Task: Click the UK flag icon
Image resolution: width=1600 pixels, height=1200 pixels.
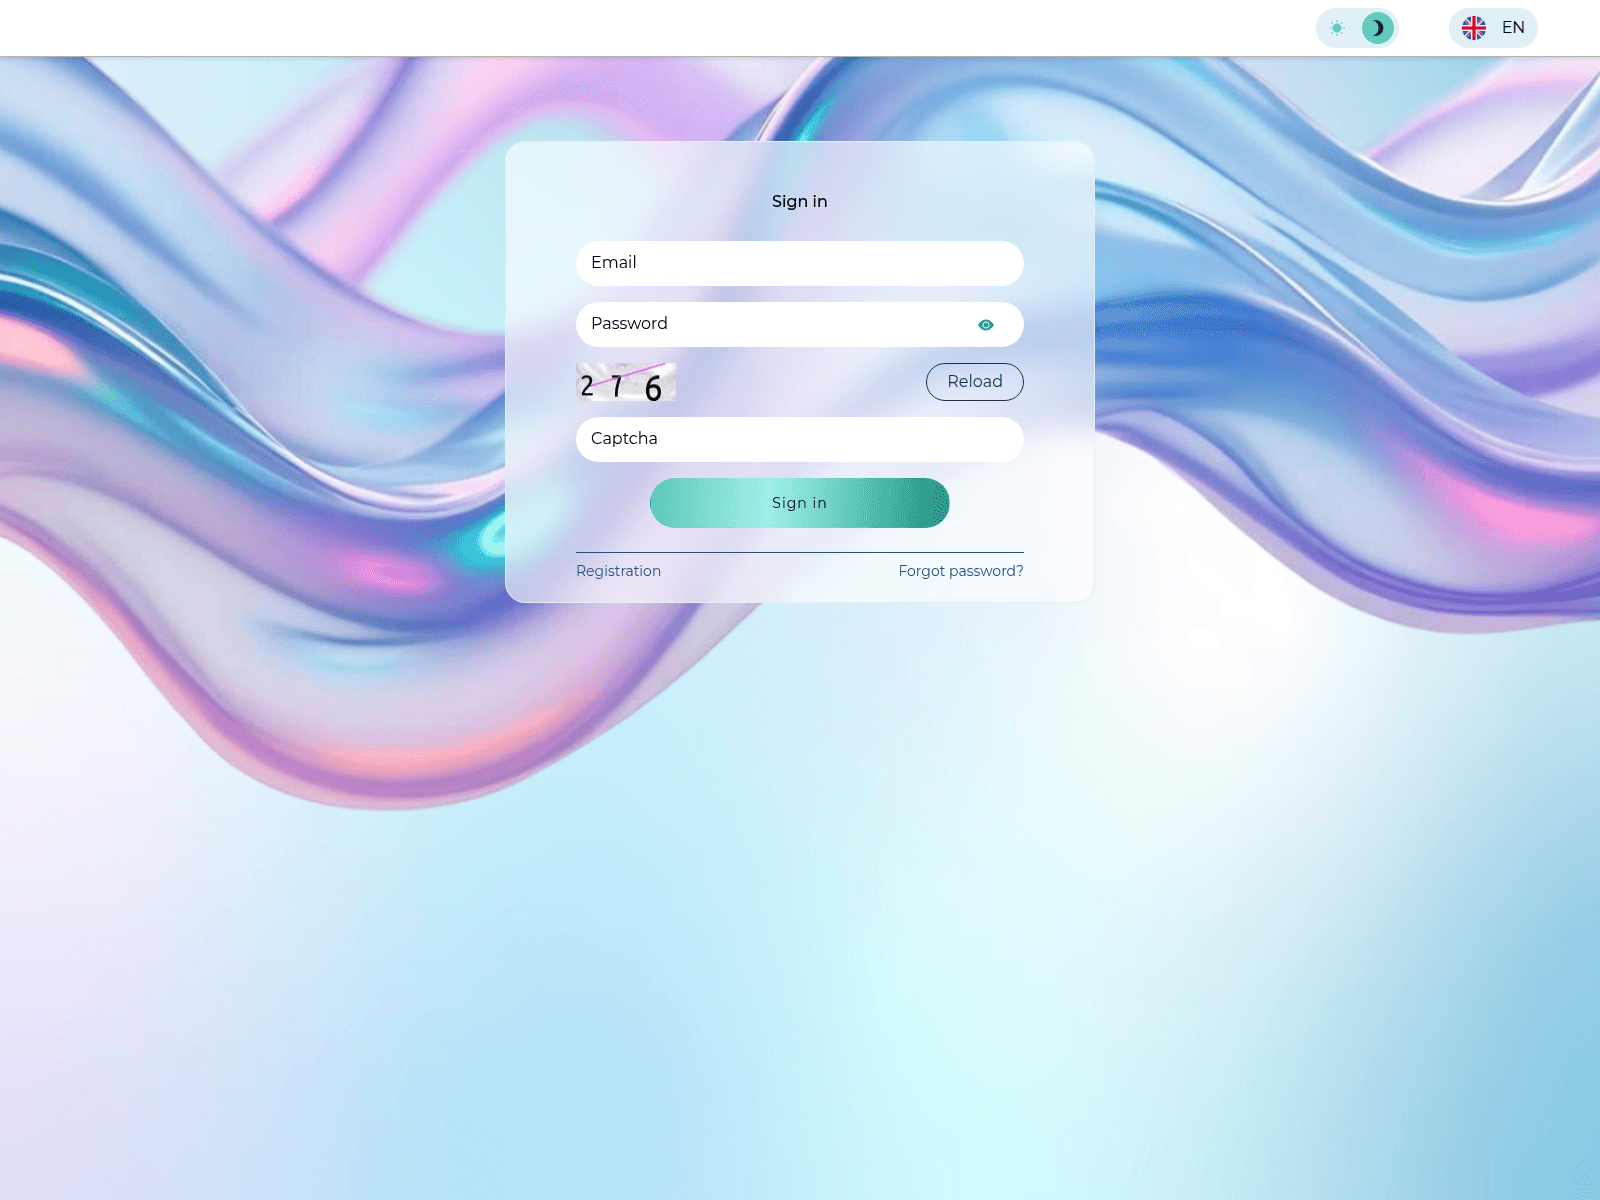Action: click(1473, 28)
